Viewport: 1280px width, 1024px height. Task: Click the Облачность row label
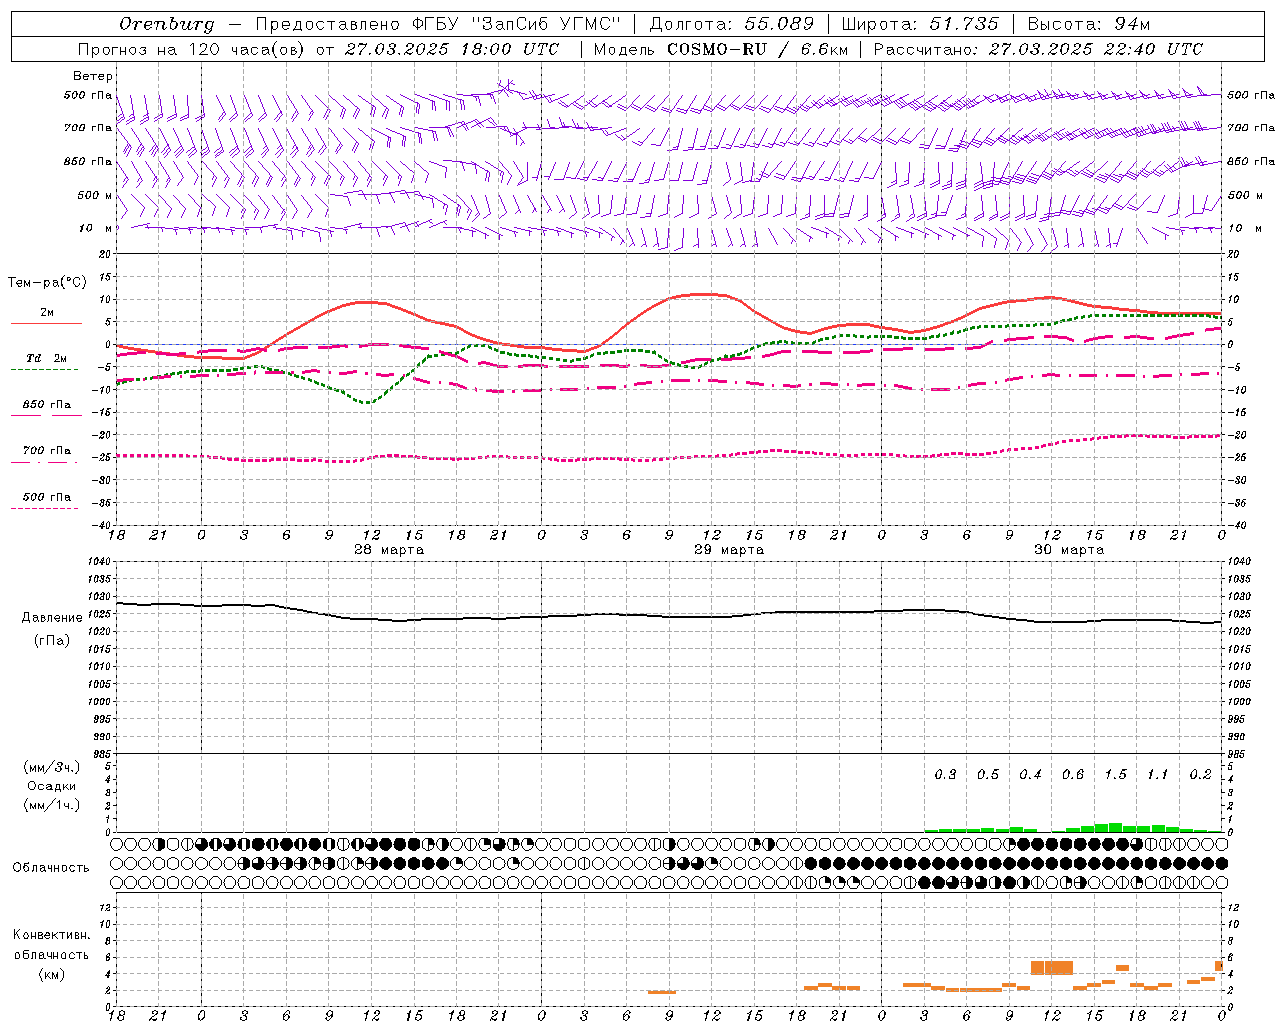point(51,868)
